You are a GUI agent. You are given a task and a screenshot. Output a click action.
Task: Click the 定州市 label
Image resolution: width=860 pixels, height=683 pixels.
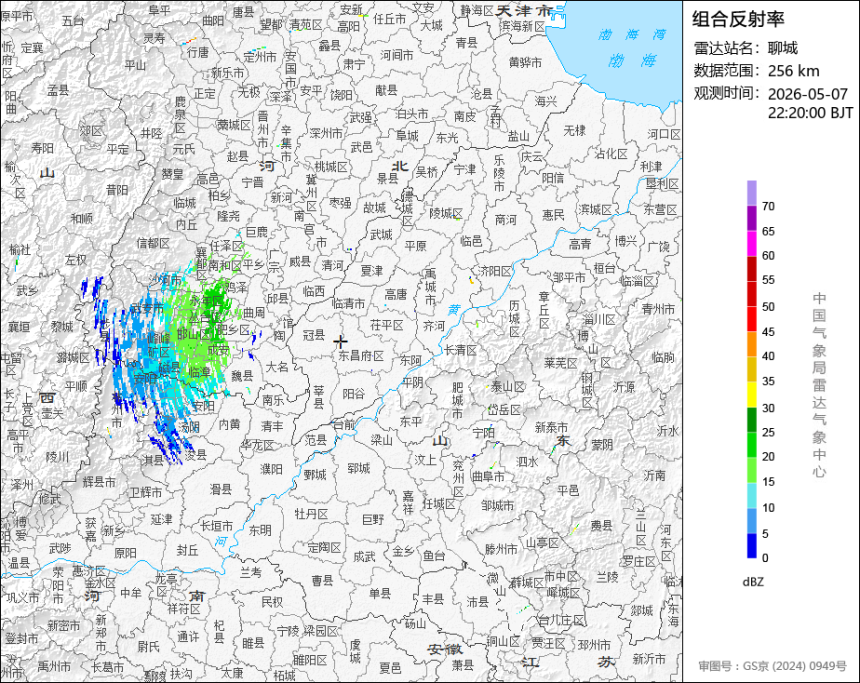(x=260, y=57)
